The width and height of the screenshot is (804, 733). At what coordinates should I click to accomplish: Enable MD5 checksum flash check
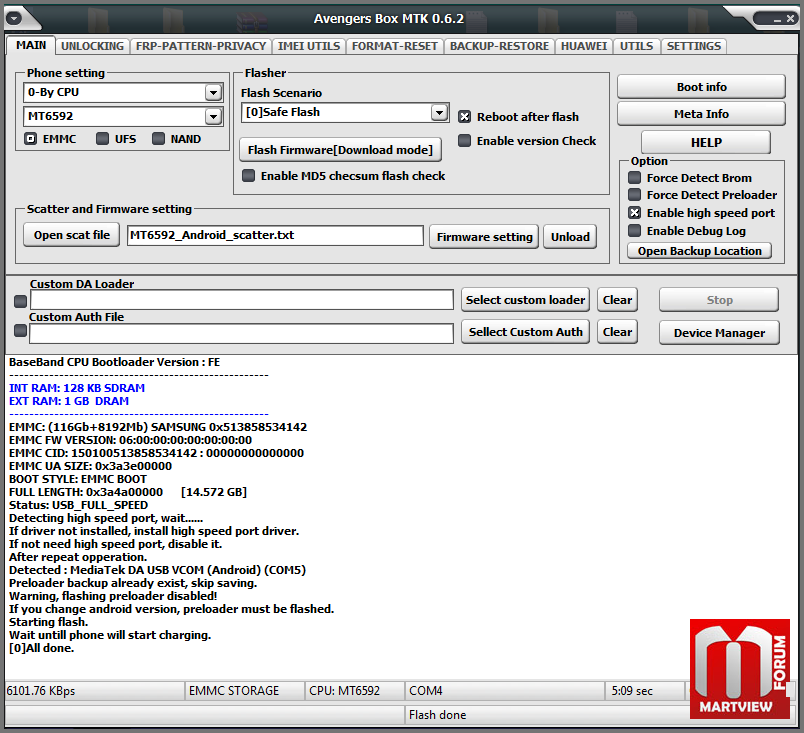tap(248, 176)
